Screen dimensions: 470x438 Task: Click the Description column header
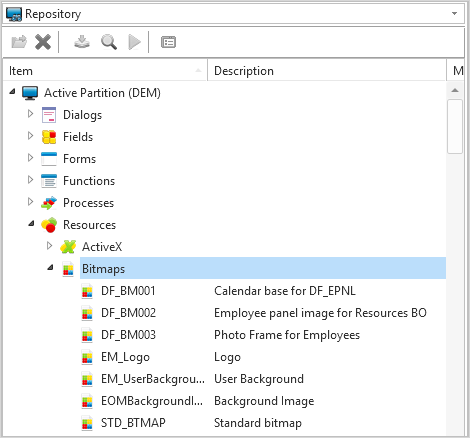tap(327, 71)
